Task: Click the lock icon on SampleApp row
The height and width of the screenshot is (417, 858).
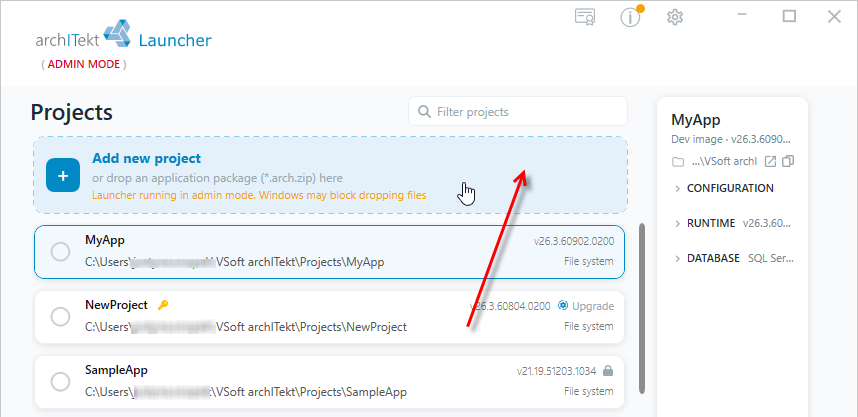Action: [607, 371]
